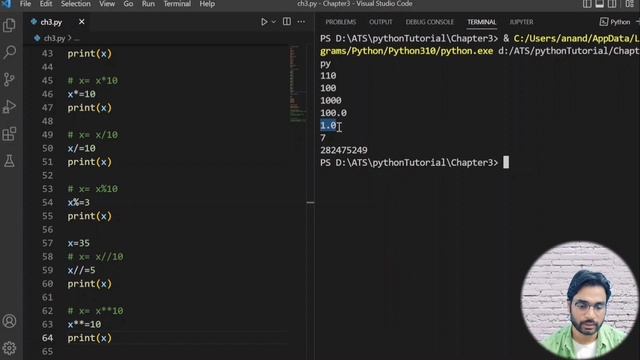Viewport: 640px width, 360px height.
Task: Click the 100.0 terminal output line
Action: pyautogui.click(x=333, y=113)
